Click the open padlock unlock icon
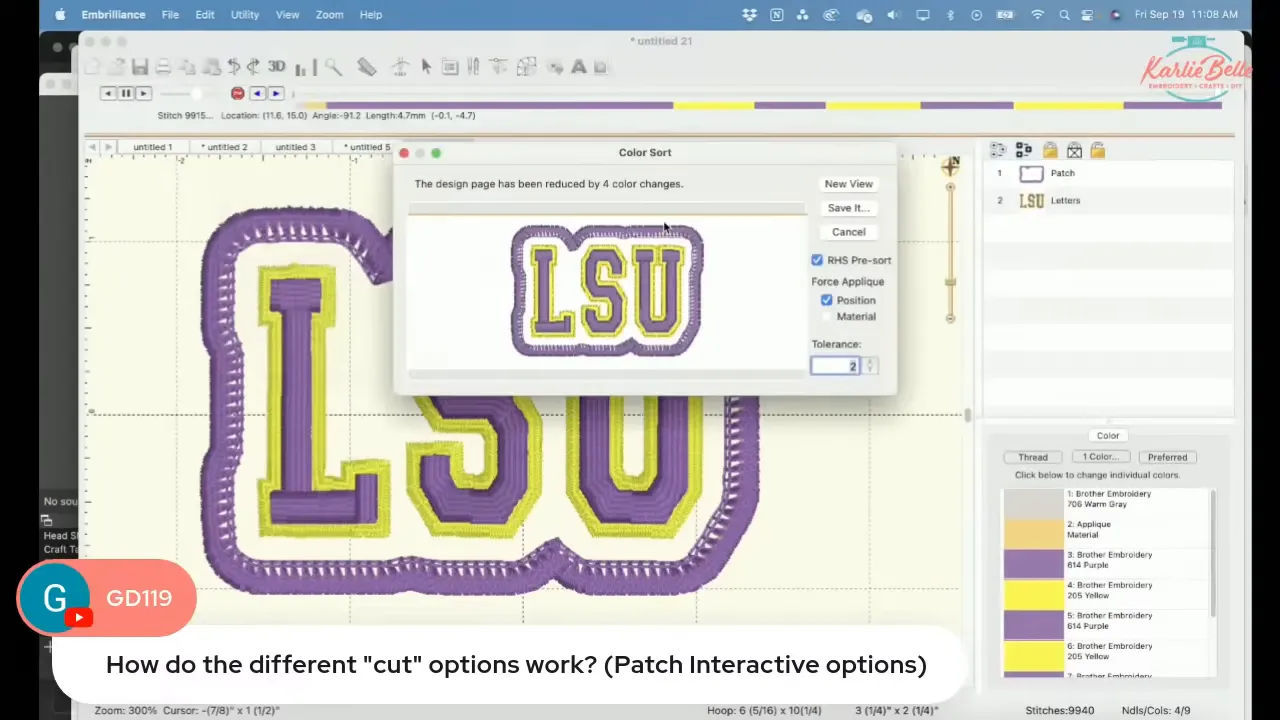Viewport: 1280px width, 720px height. tap(1098, 150)
